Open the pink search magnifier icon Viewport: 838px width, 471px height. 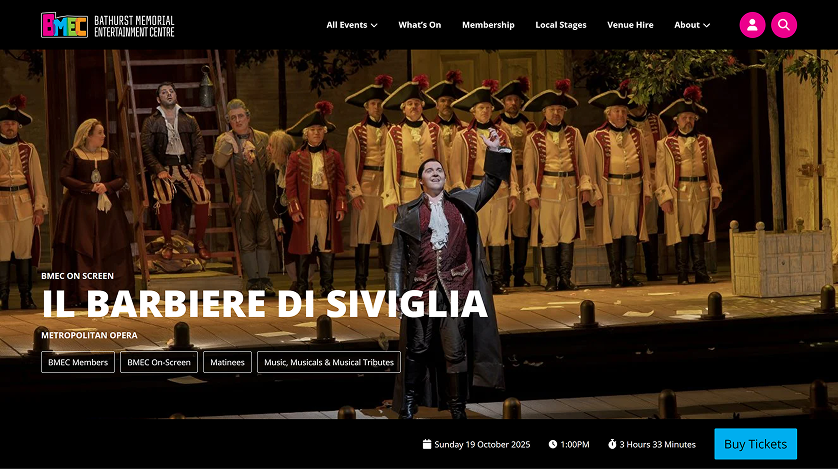[x=783, y=25]
